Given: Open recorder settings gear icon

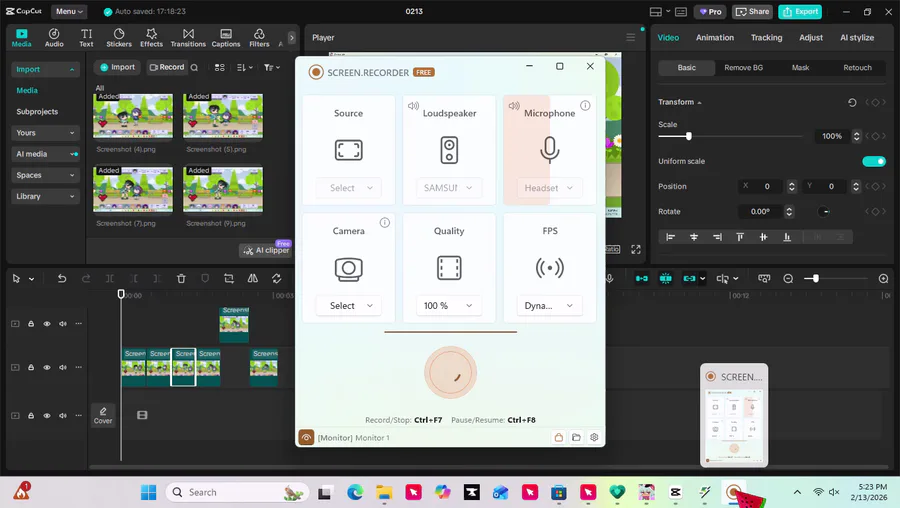Looking at the screenshot, I should pos(594,437).
